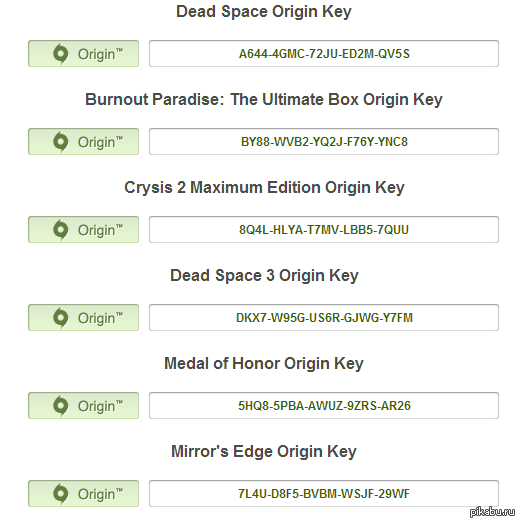Click the Origin swirl icon for Burnout Paradise
Image resolution: width=520 pixels, height=523 pixels.
pos(61,142)
